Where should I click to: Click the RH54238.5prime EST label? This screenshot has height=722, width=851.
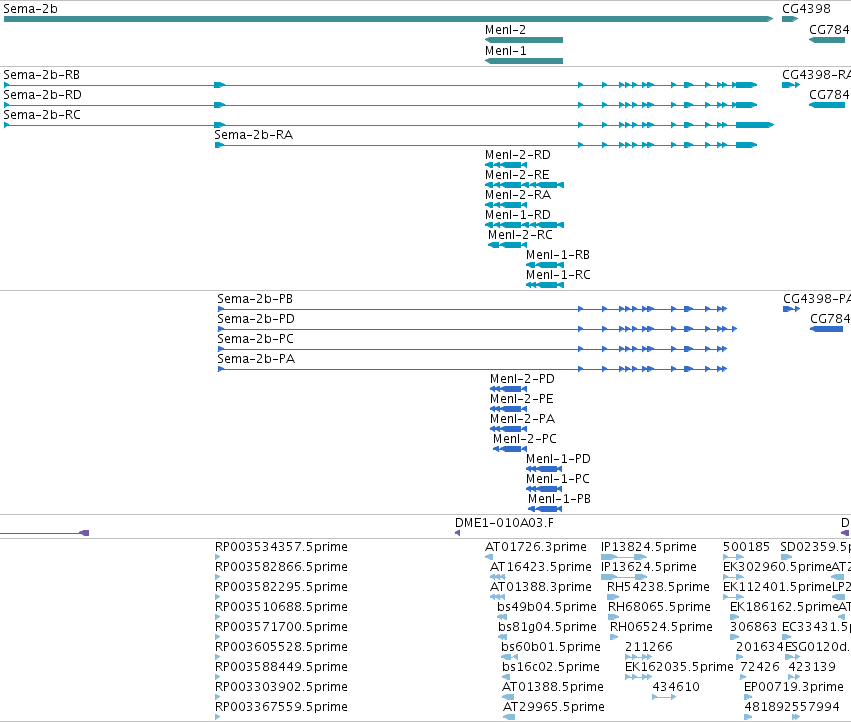pyautogui.click(x=658, y=587)
